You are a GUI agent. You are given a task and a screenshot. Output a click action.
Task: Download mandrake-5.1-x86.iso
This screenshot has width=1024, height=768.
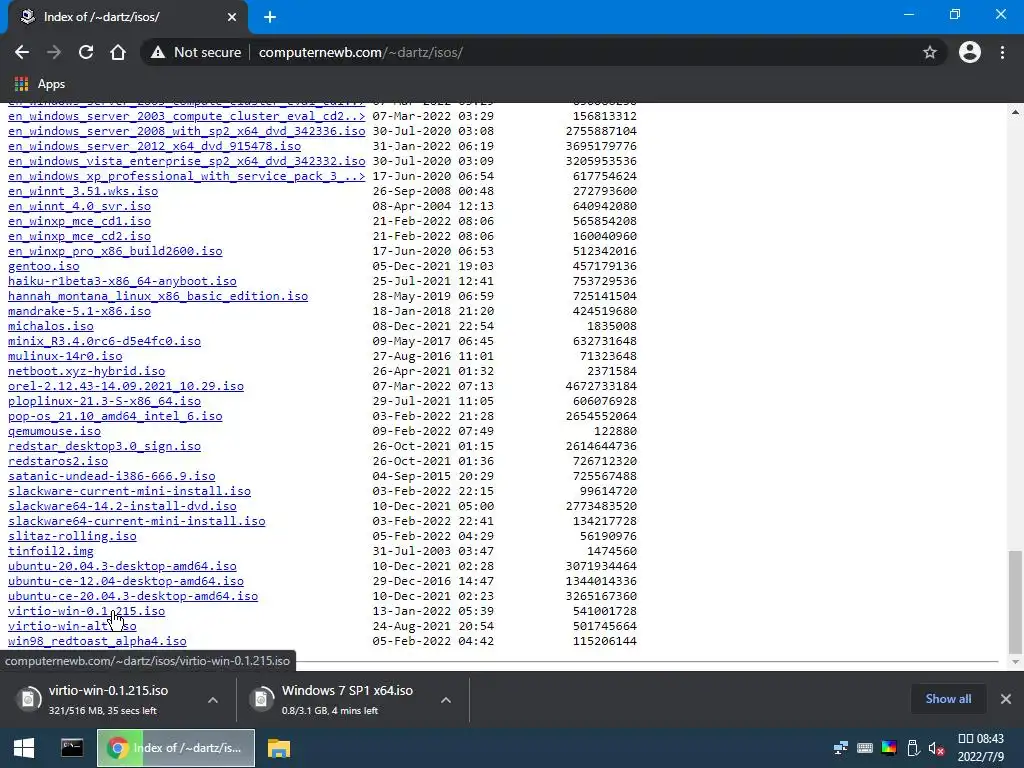pyautogui.click(x=80, y=312)
